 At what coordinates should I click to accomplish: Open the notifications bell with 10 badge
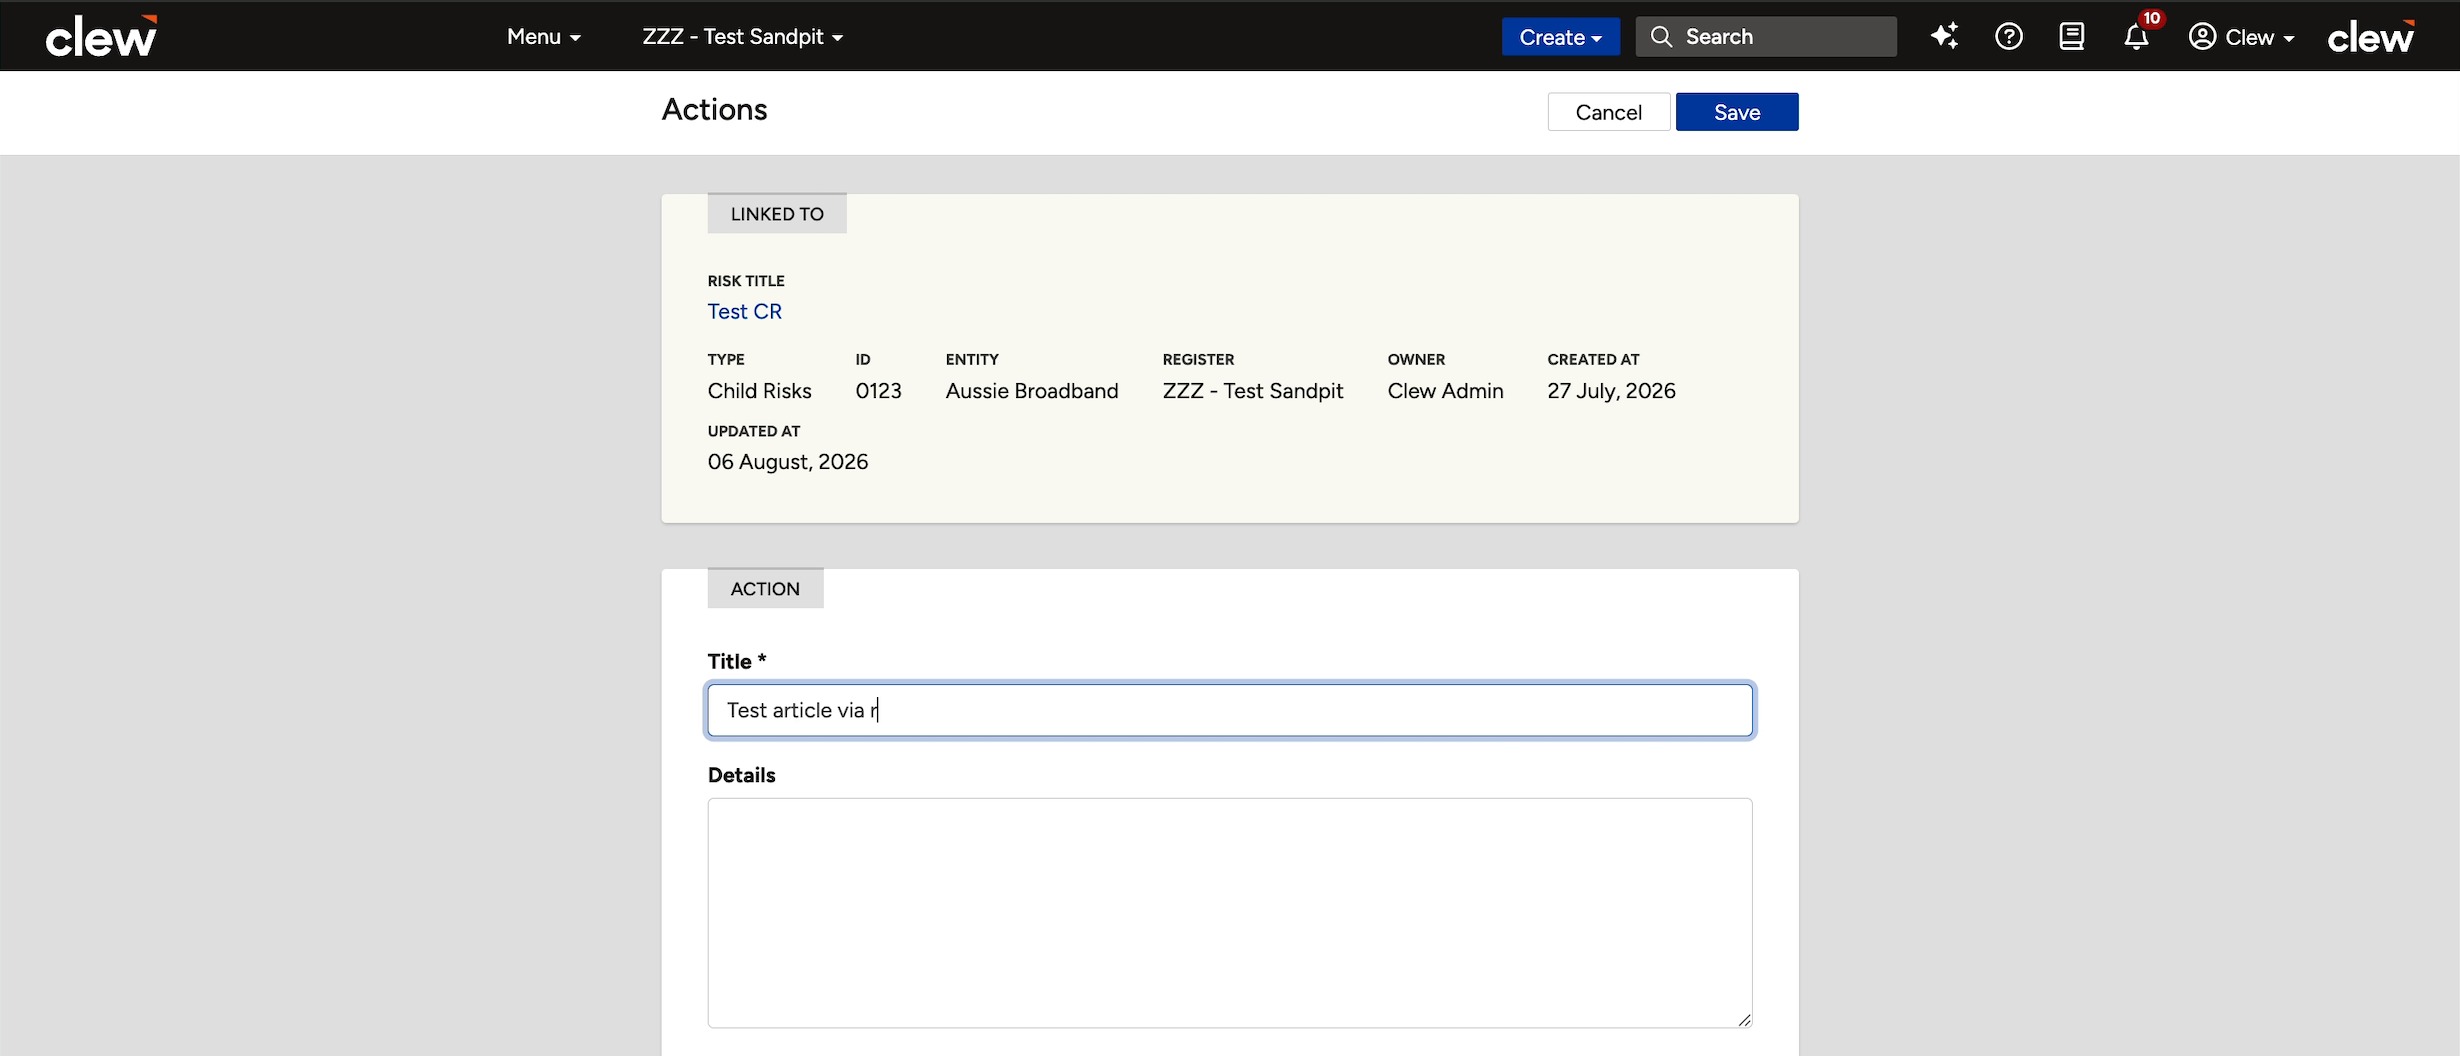click(2136, 36)
